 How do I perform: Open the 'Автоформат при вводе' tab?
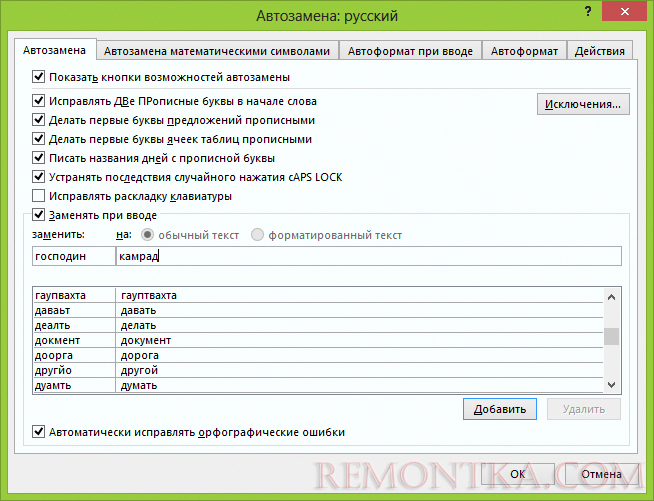[x=410, y=51]
